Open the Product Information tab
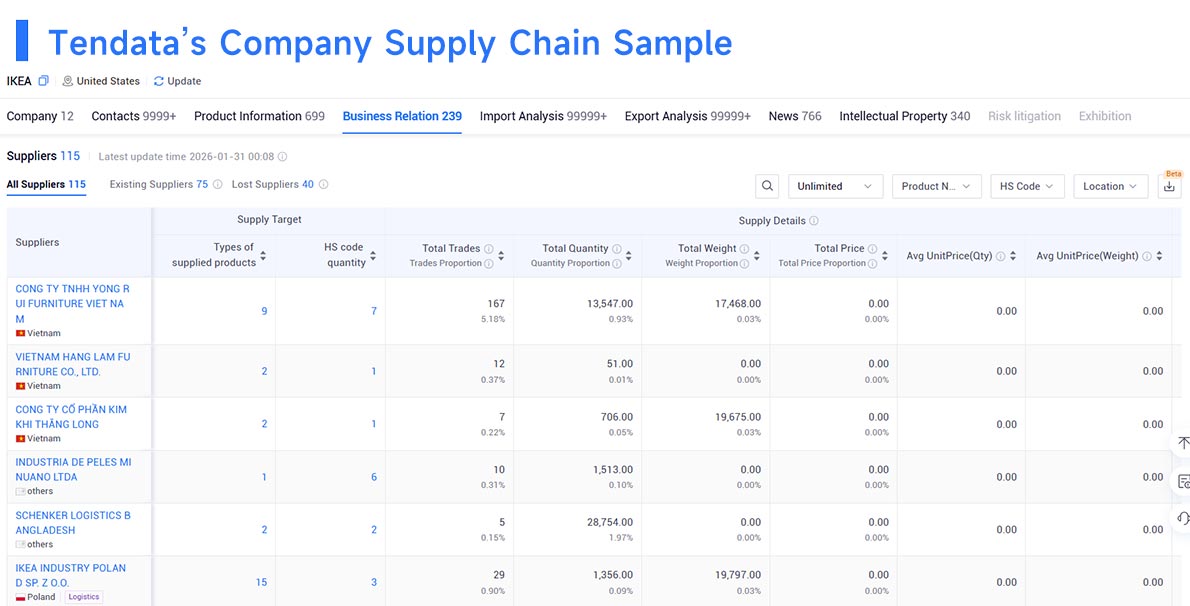This screenshot has height=606, width=1190. [260, 116]
